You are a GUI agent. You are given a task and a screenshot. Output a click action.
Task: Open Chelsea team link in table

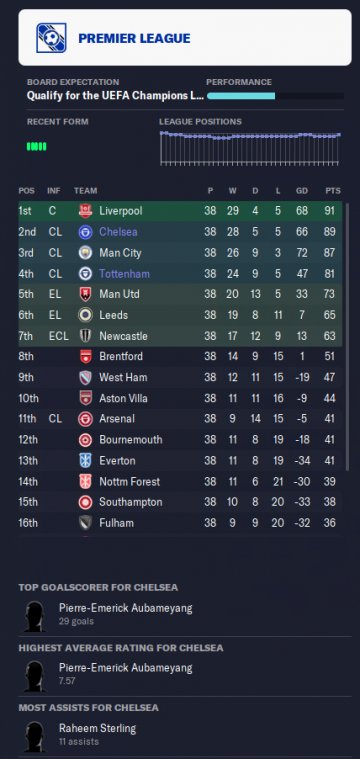click(x=118, y=232)
